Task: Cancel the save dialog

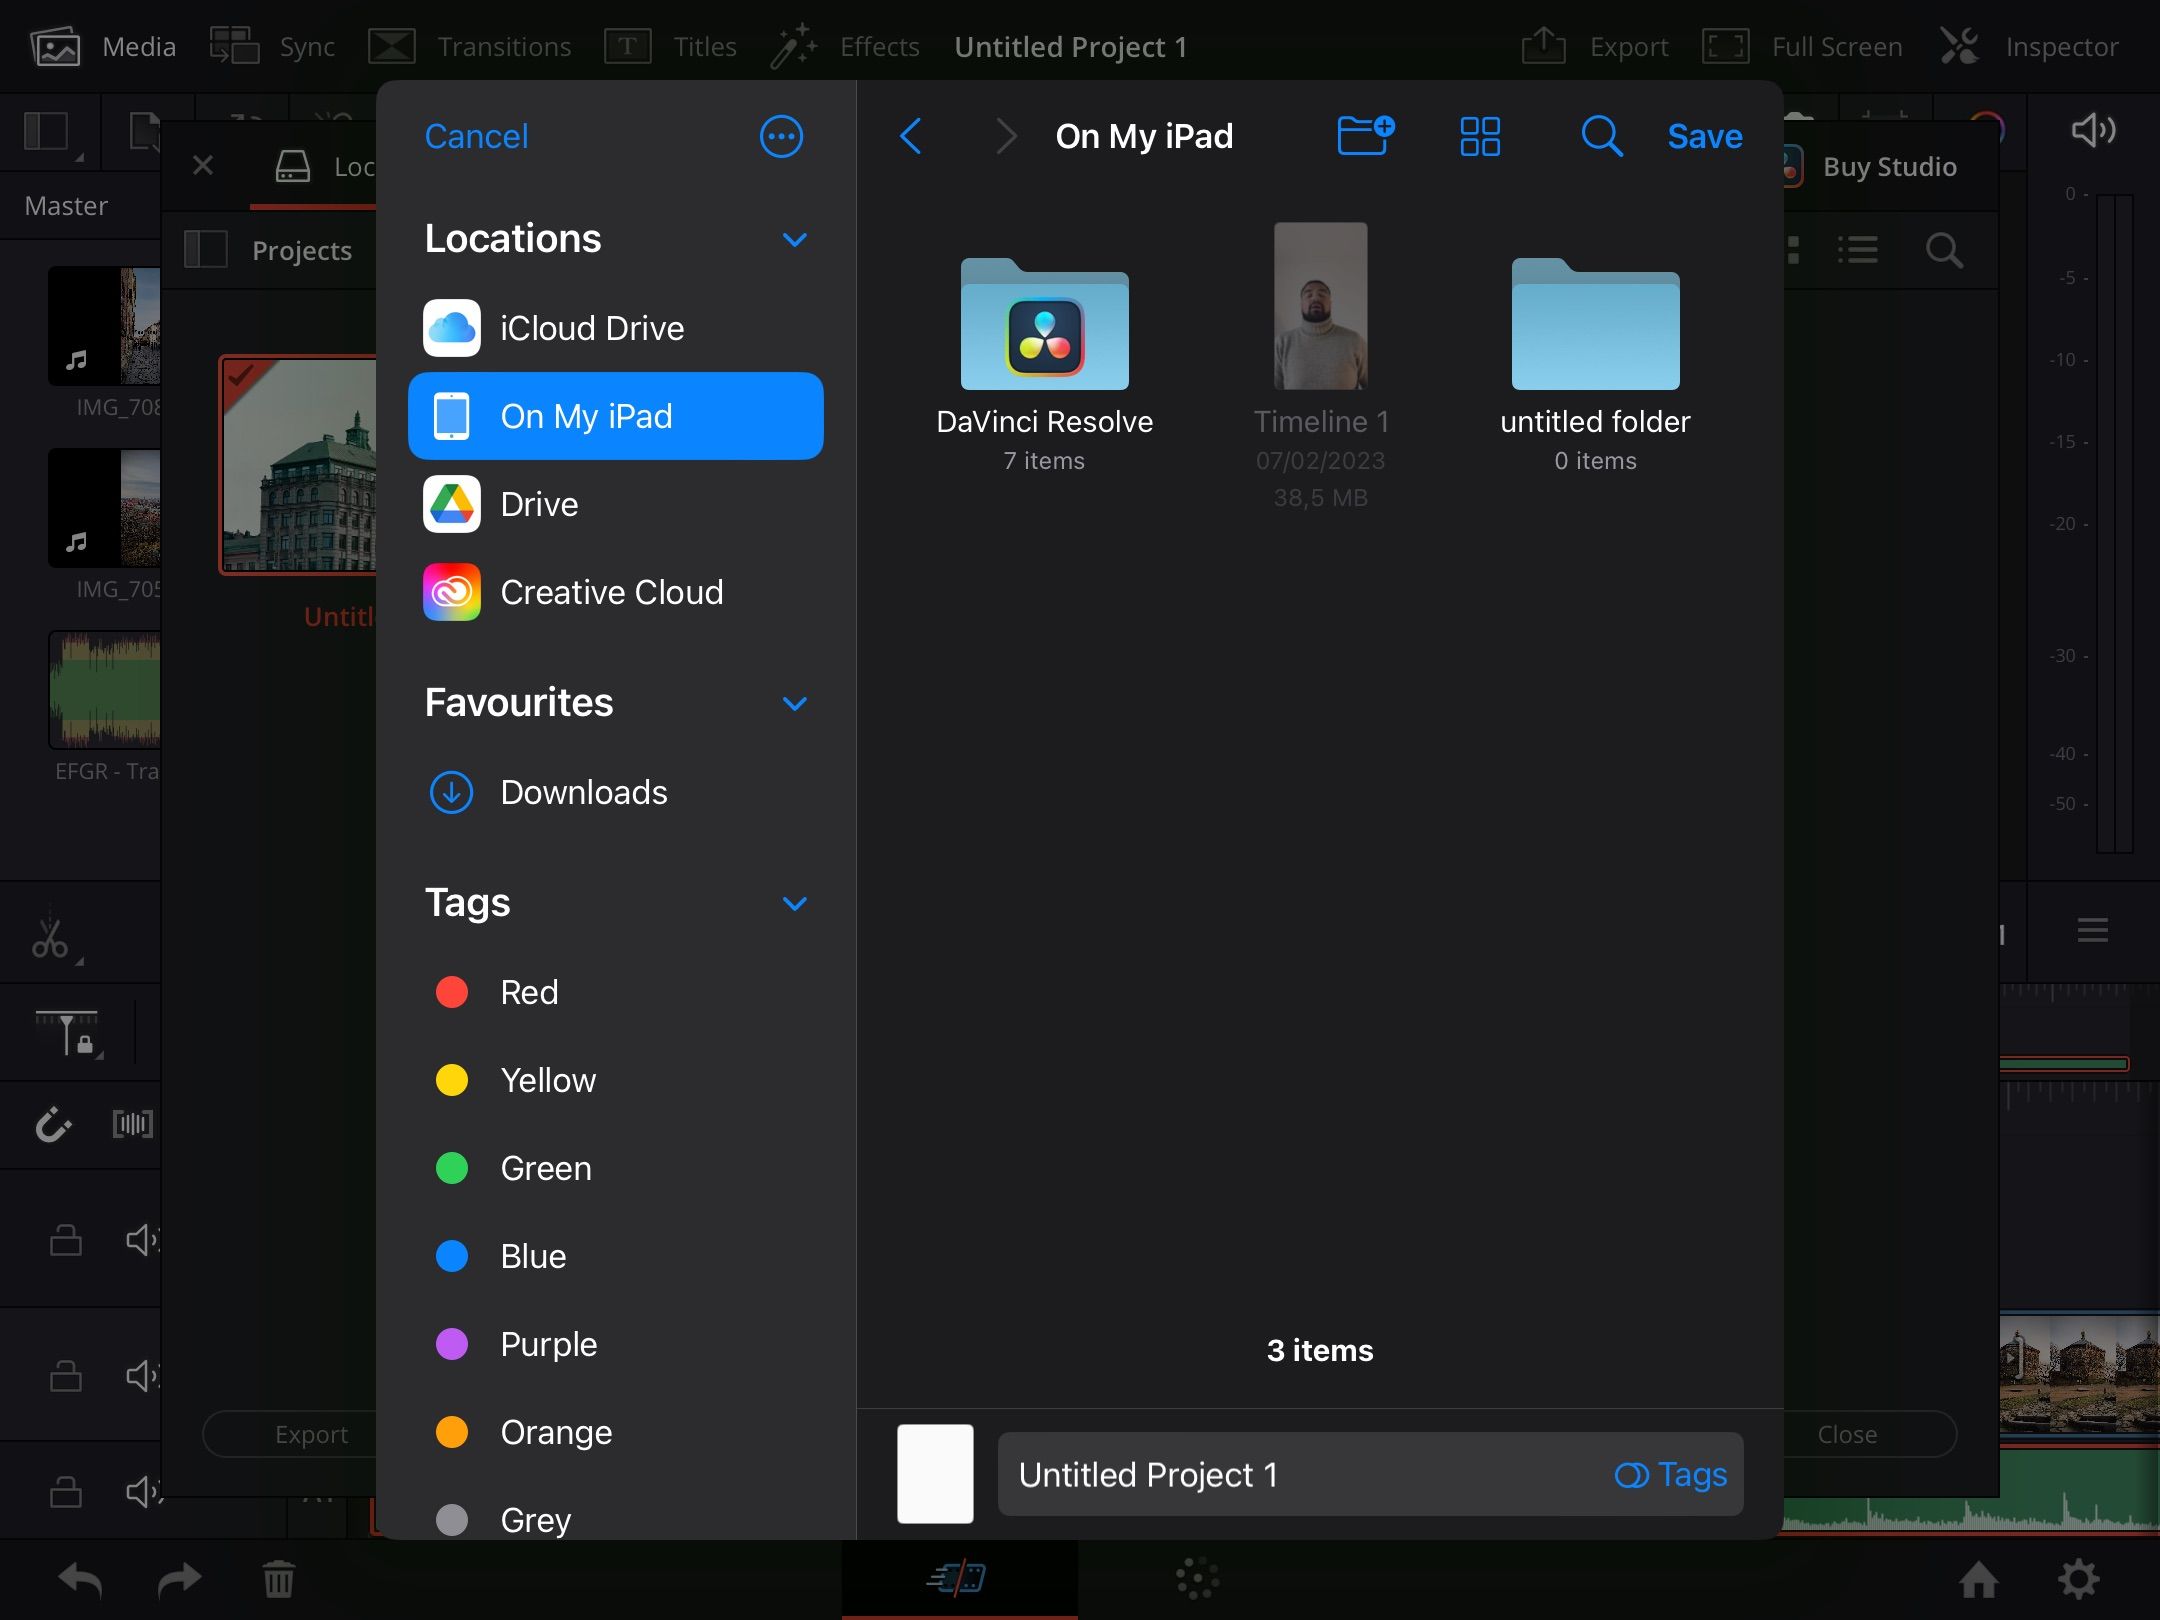Action: coord(476,136)
